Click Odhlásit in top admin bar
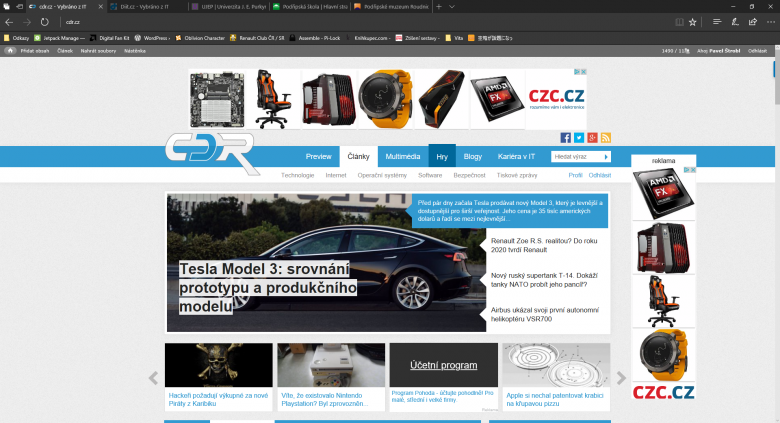Image resolution: width=780 pixels, height=423 pixels. [x=758, y=51]
